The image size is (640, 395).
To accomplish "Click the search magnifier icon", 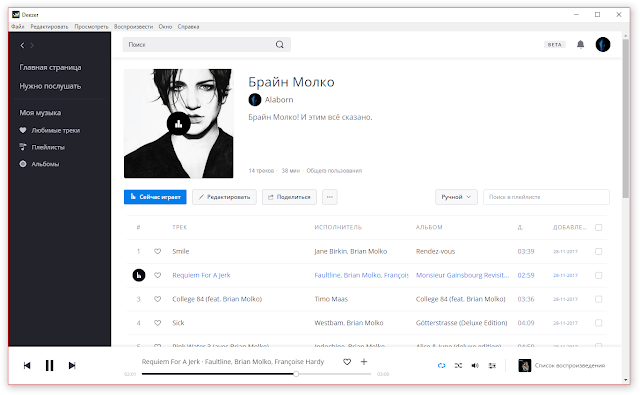I will pos(280,44).
